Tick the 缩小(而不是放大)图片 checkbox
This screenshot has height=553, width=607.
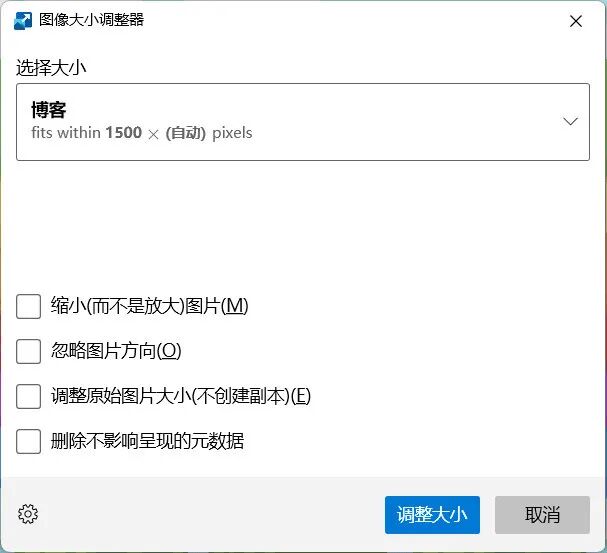[x=28, y=306]
